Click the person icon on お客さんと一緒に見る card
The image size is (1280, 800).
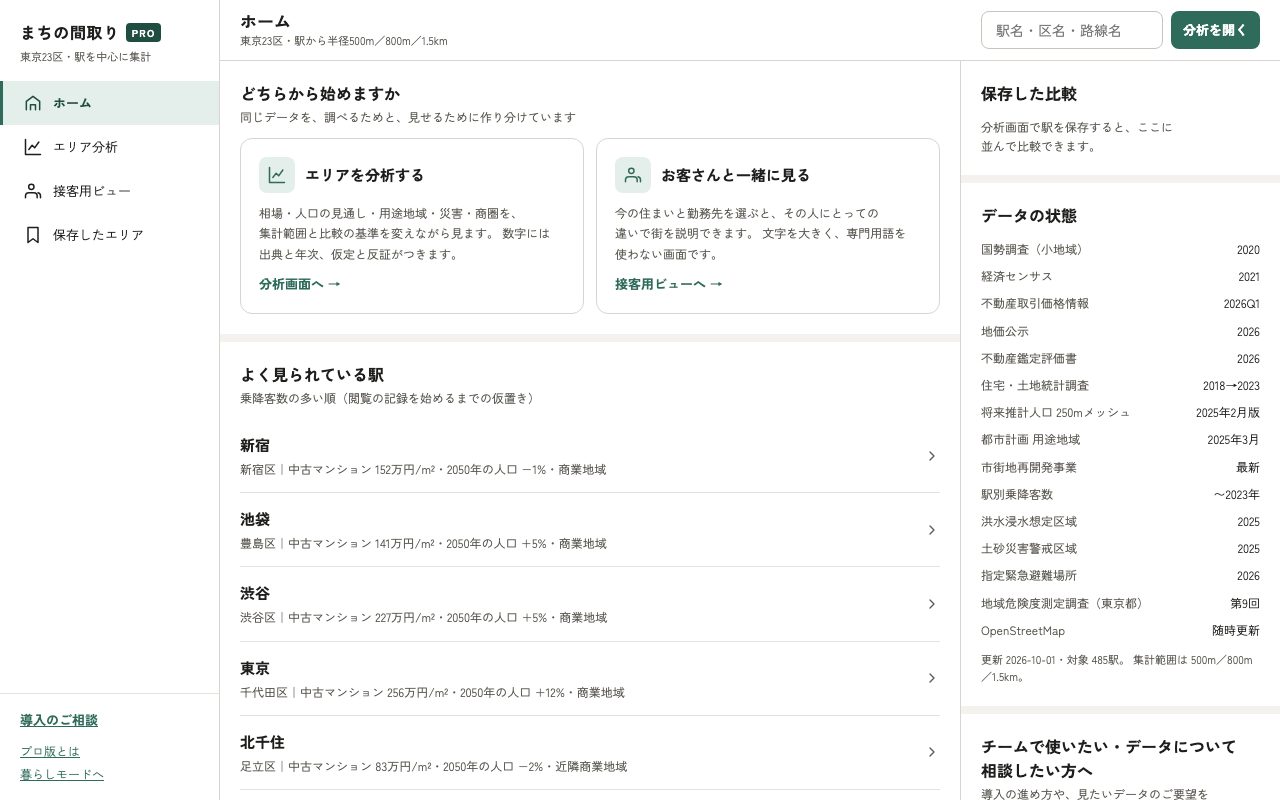tap(633, 175)
